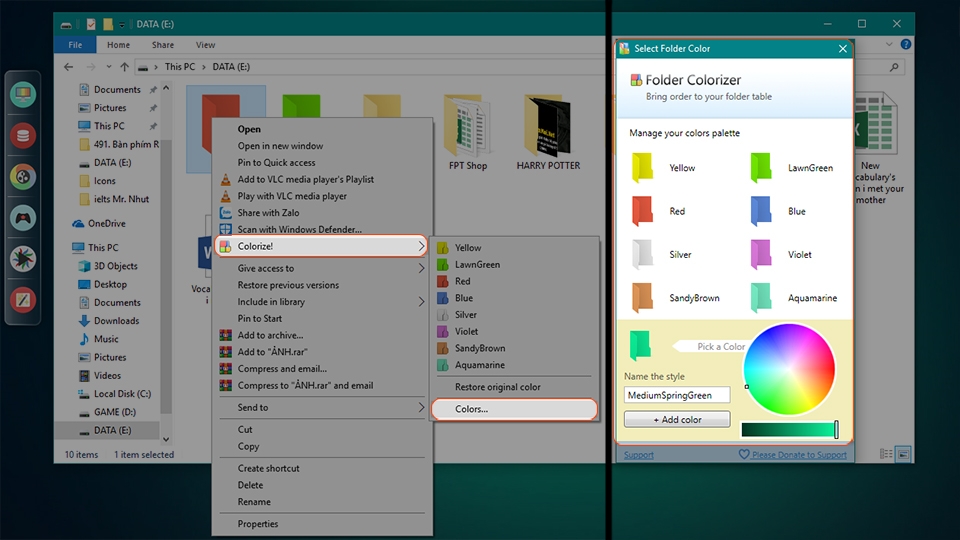The image size is (960, 540).
Task: Expand the Include in library submenu
Action: pyautogui.click(x=321, y=302)
